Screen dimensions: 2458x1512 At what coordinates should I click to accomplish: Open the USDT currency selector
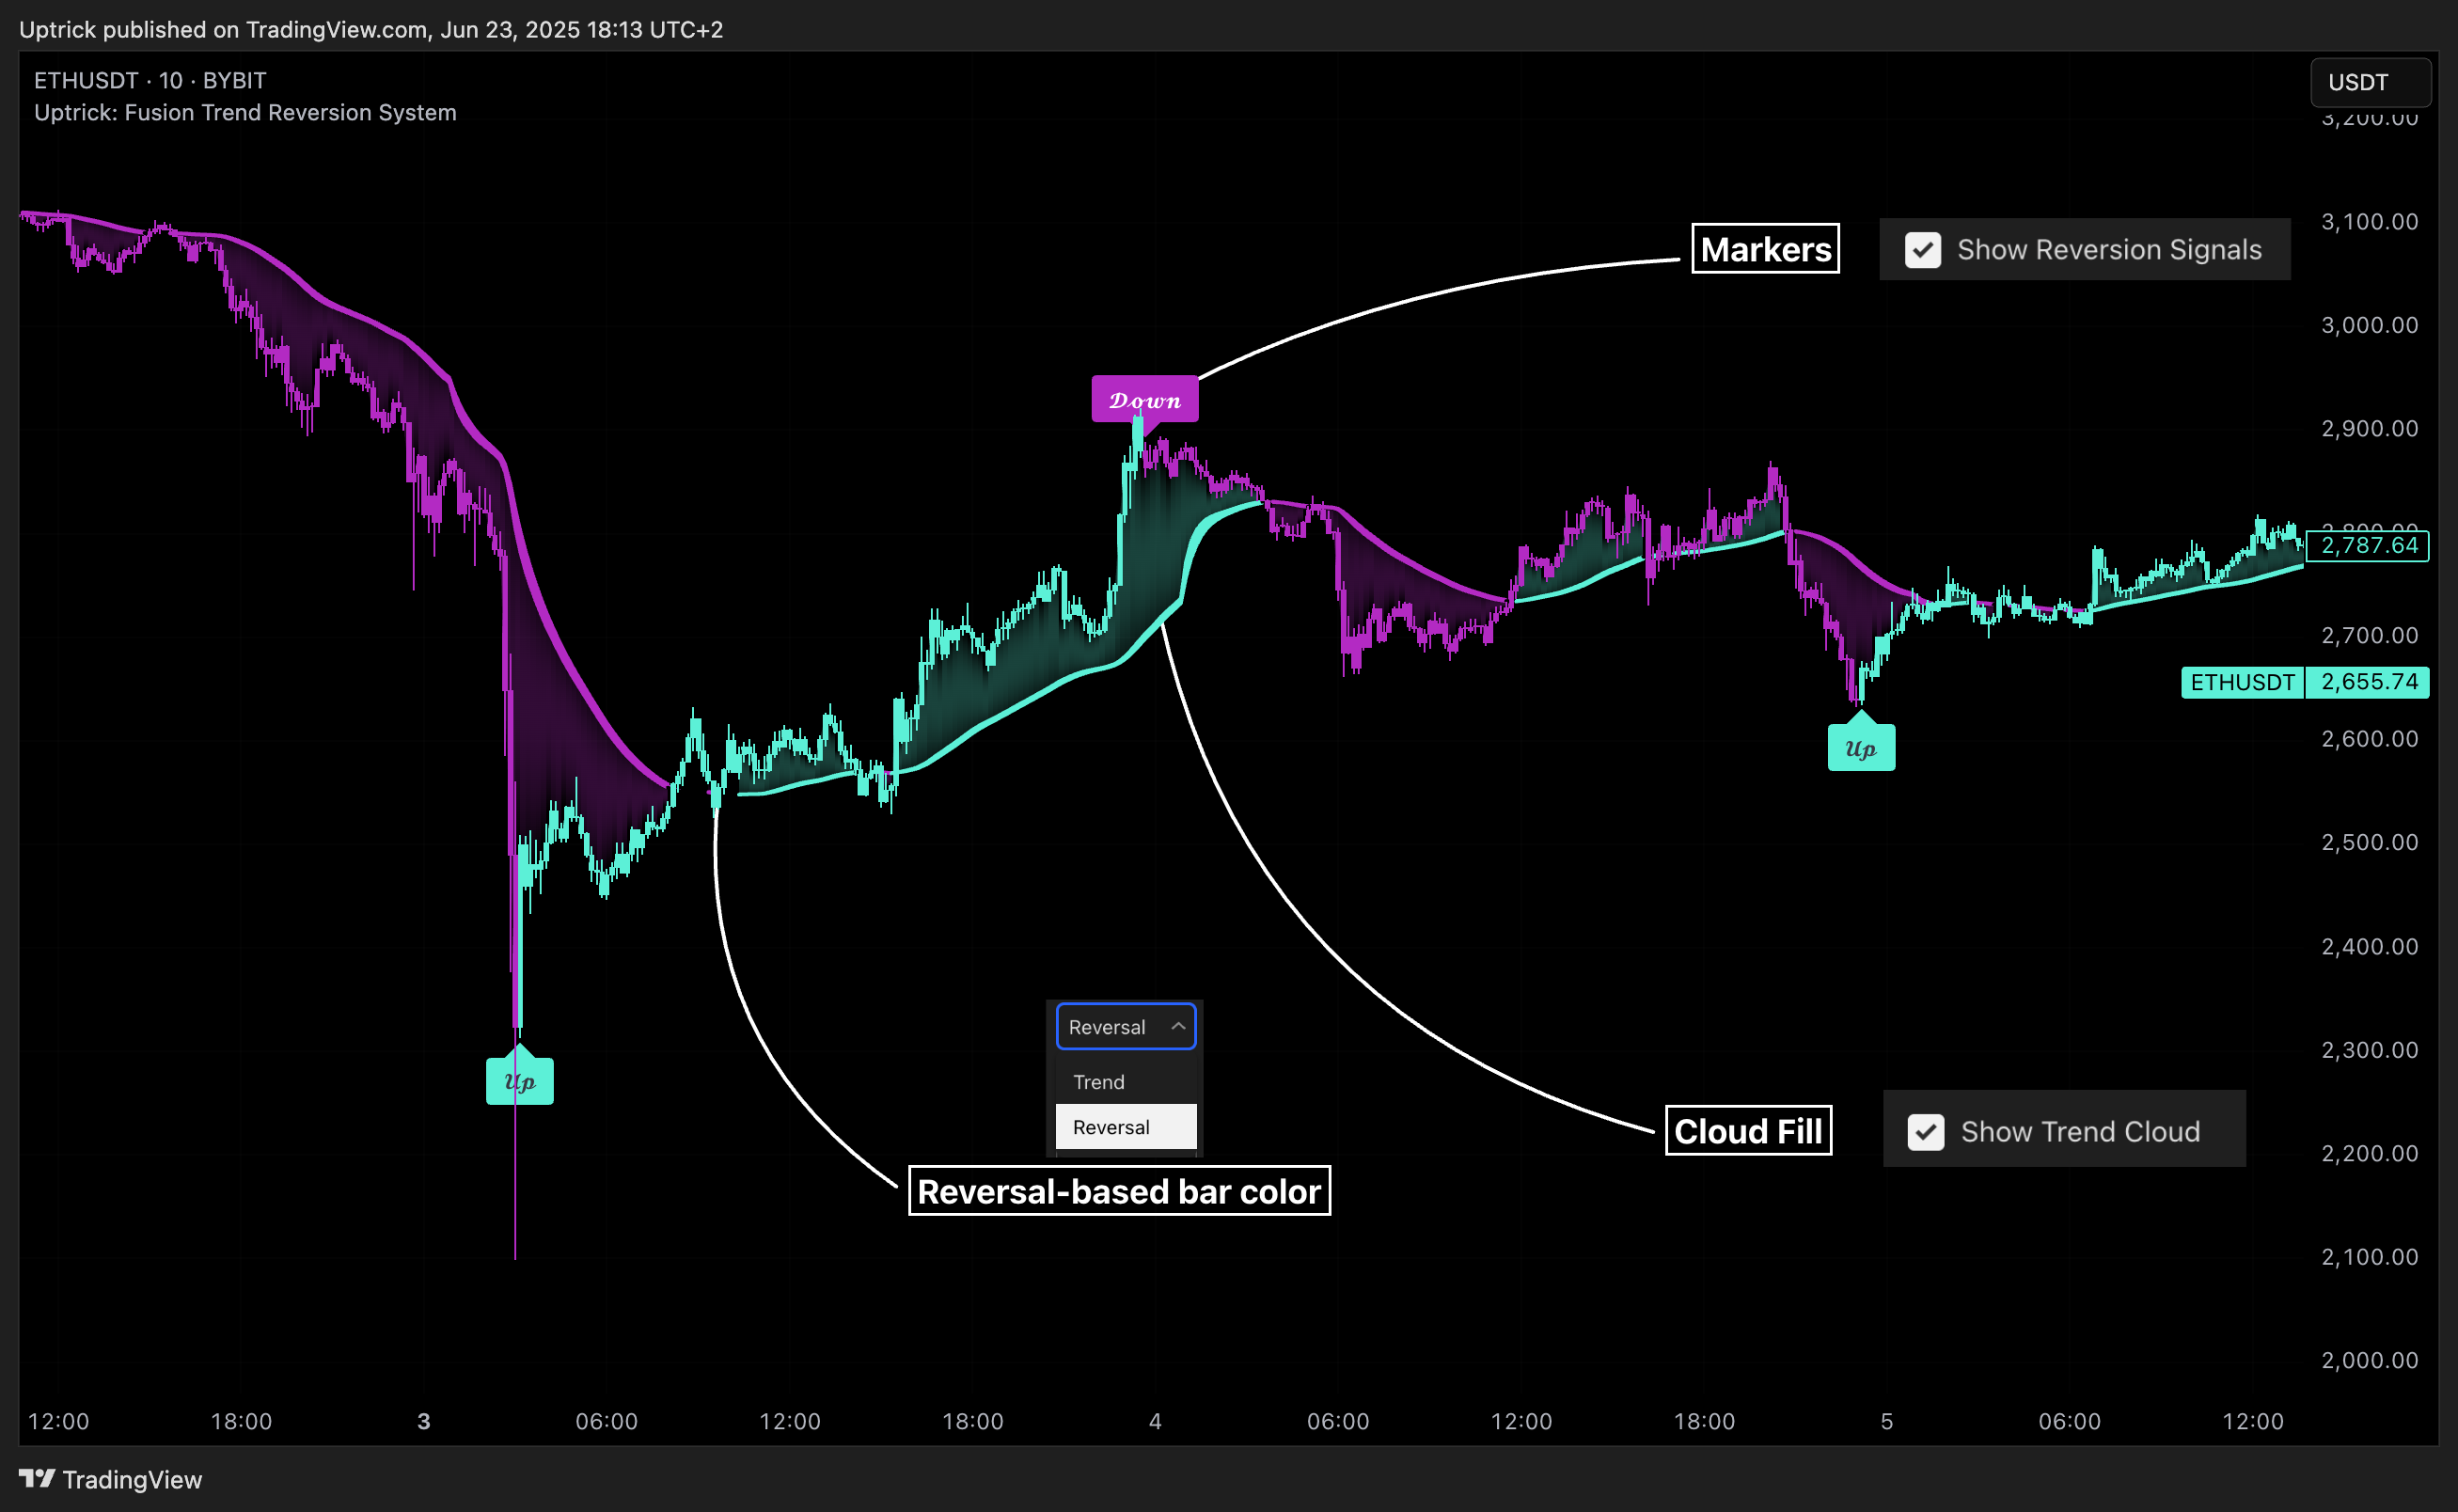click(x=2370, y=83)
